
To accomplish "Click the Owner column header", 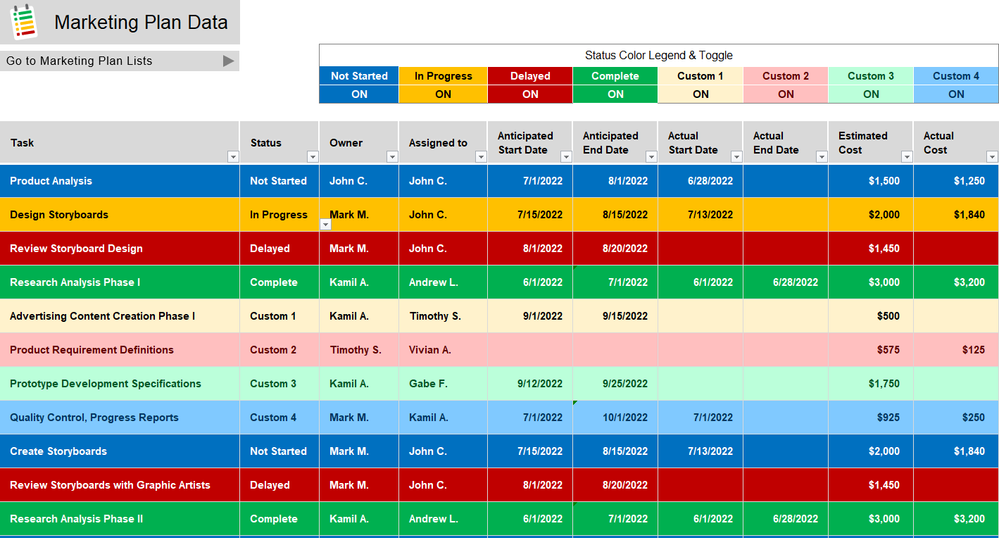I will (359, 143).
